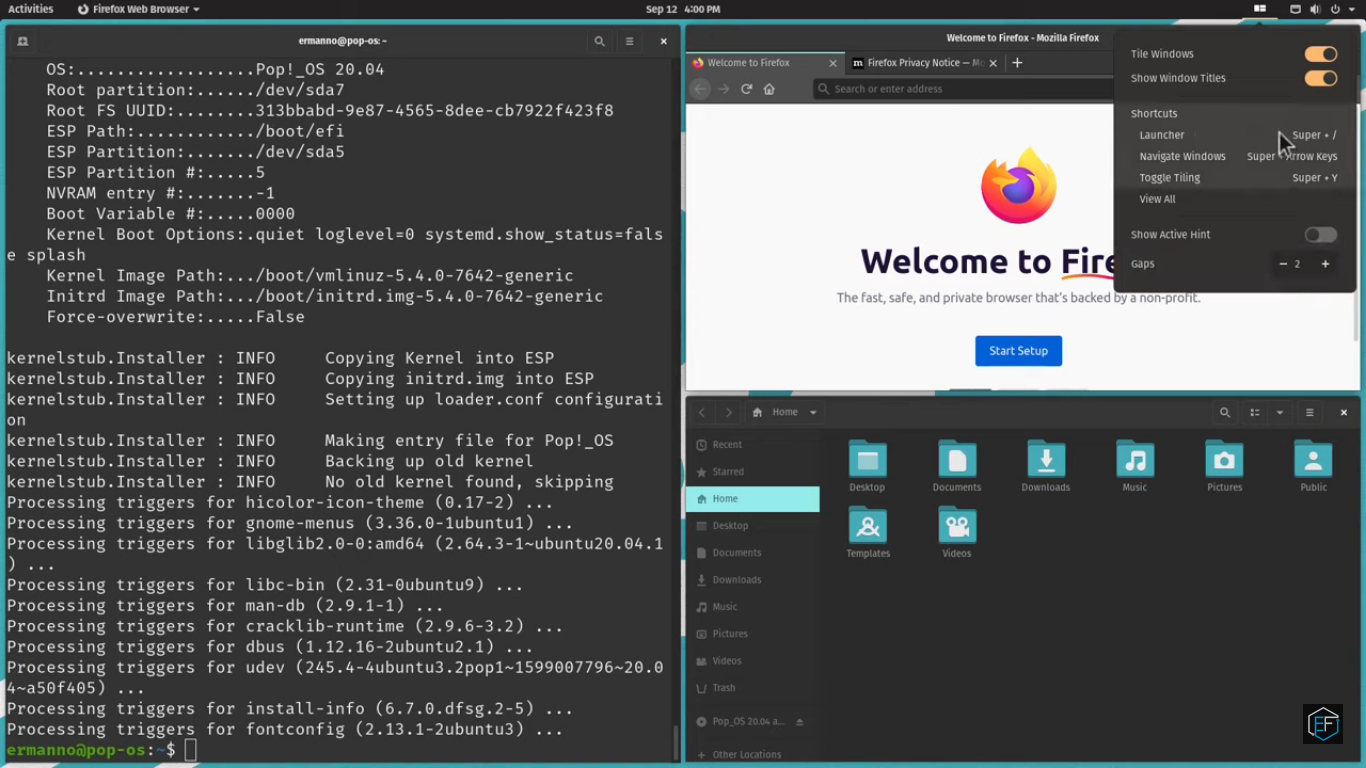Open Other Locations in Files sidebar

[752, 754]
